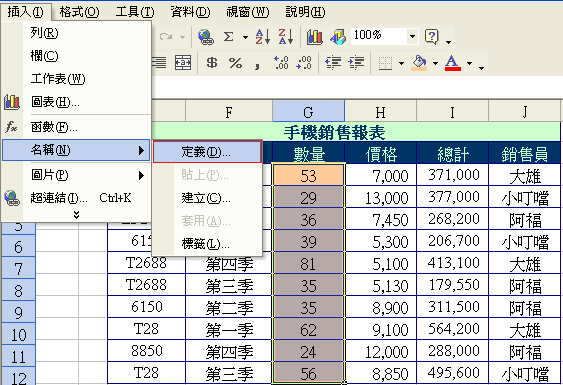Click Increase Indent icon

click(356, 62)
